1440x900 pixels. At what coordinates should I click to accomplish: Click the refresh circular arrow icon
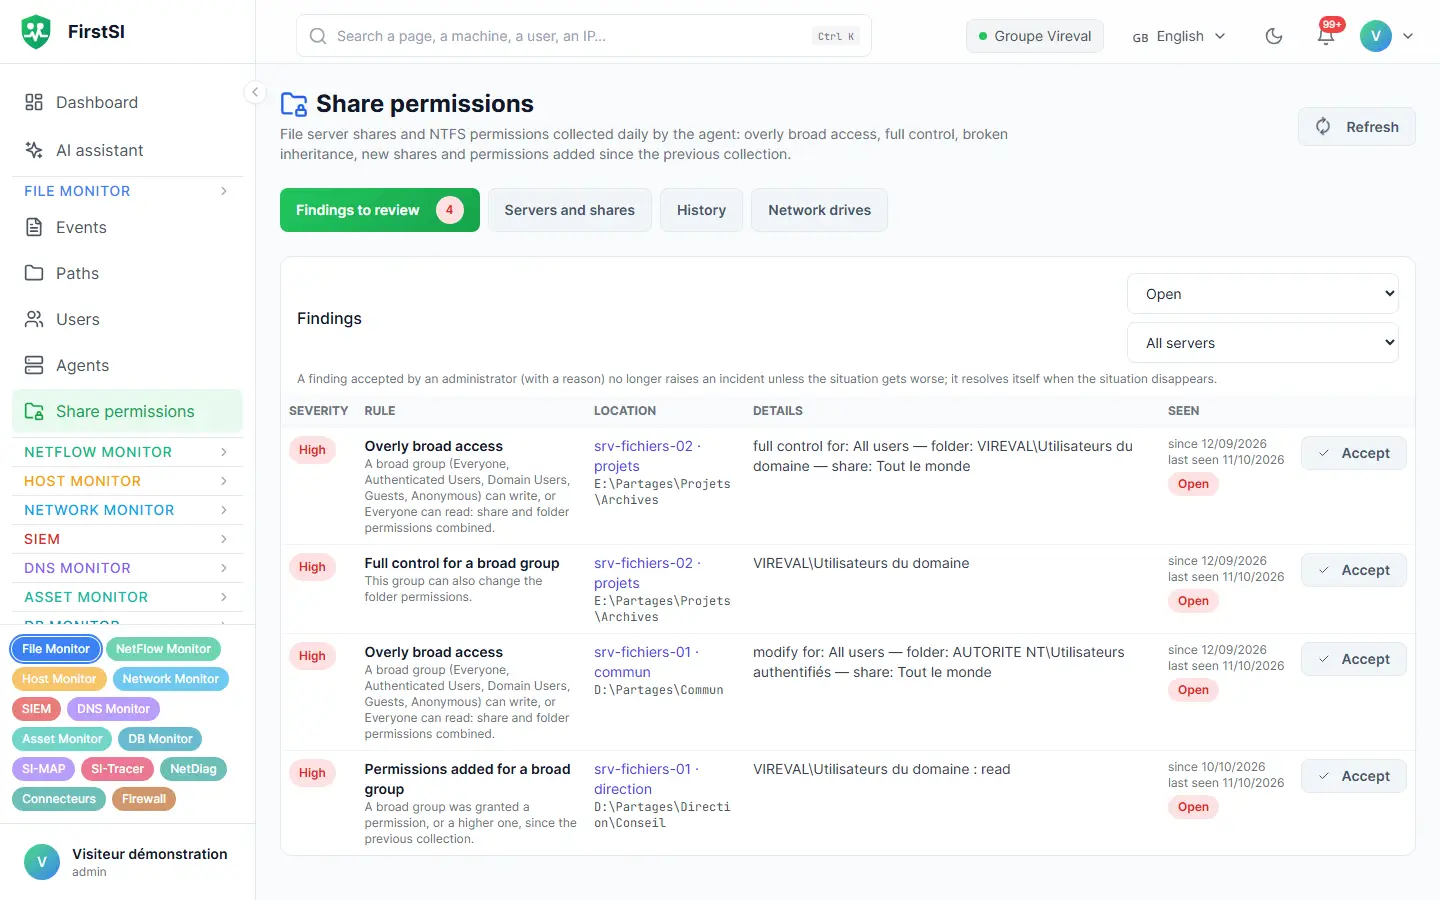[x=1323, y=126]
